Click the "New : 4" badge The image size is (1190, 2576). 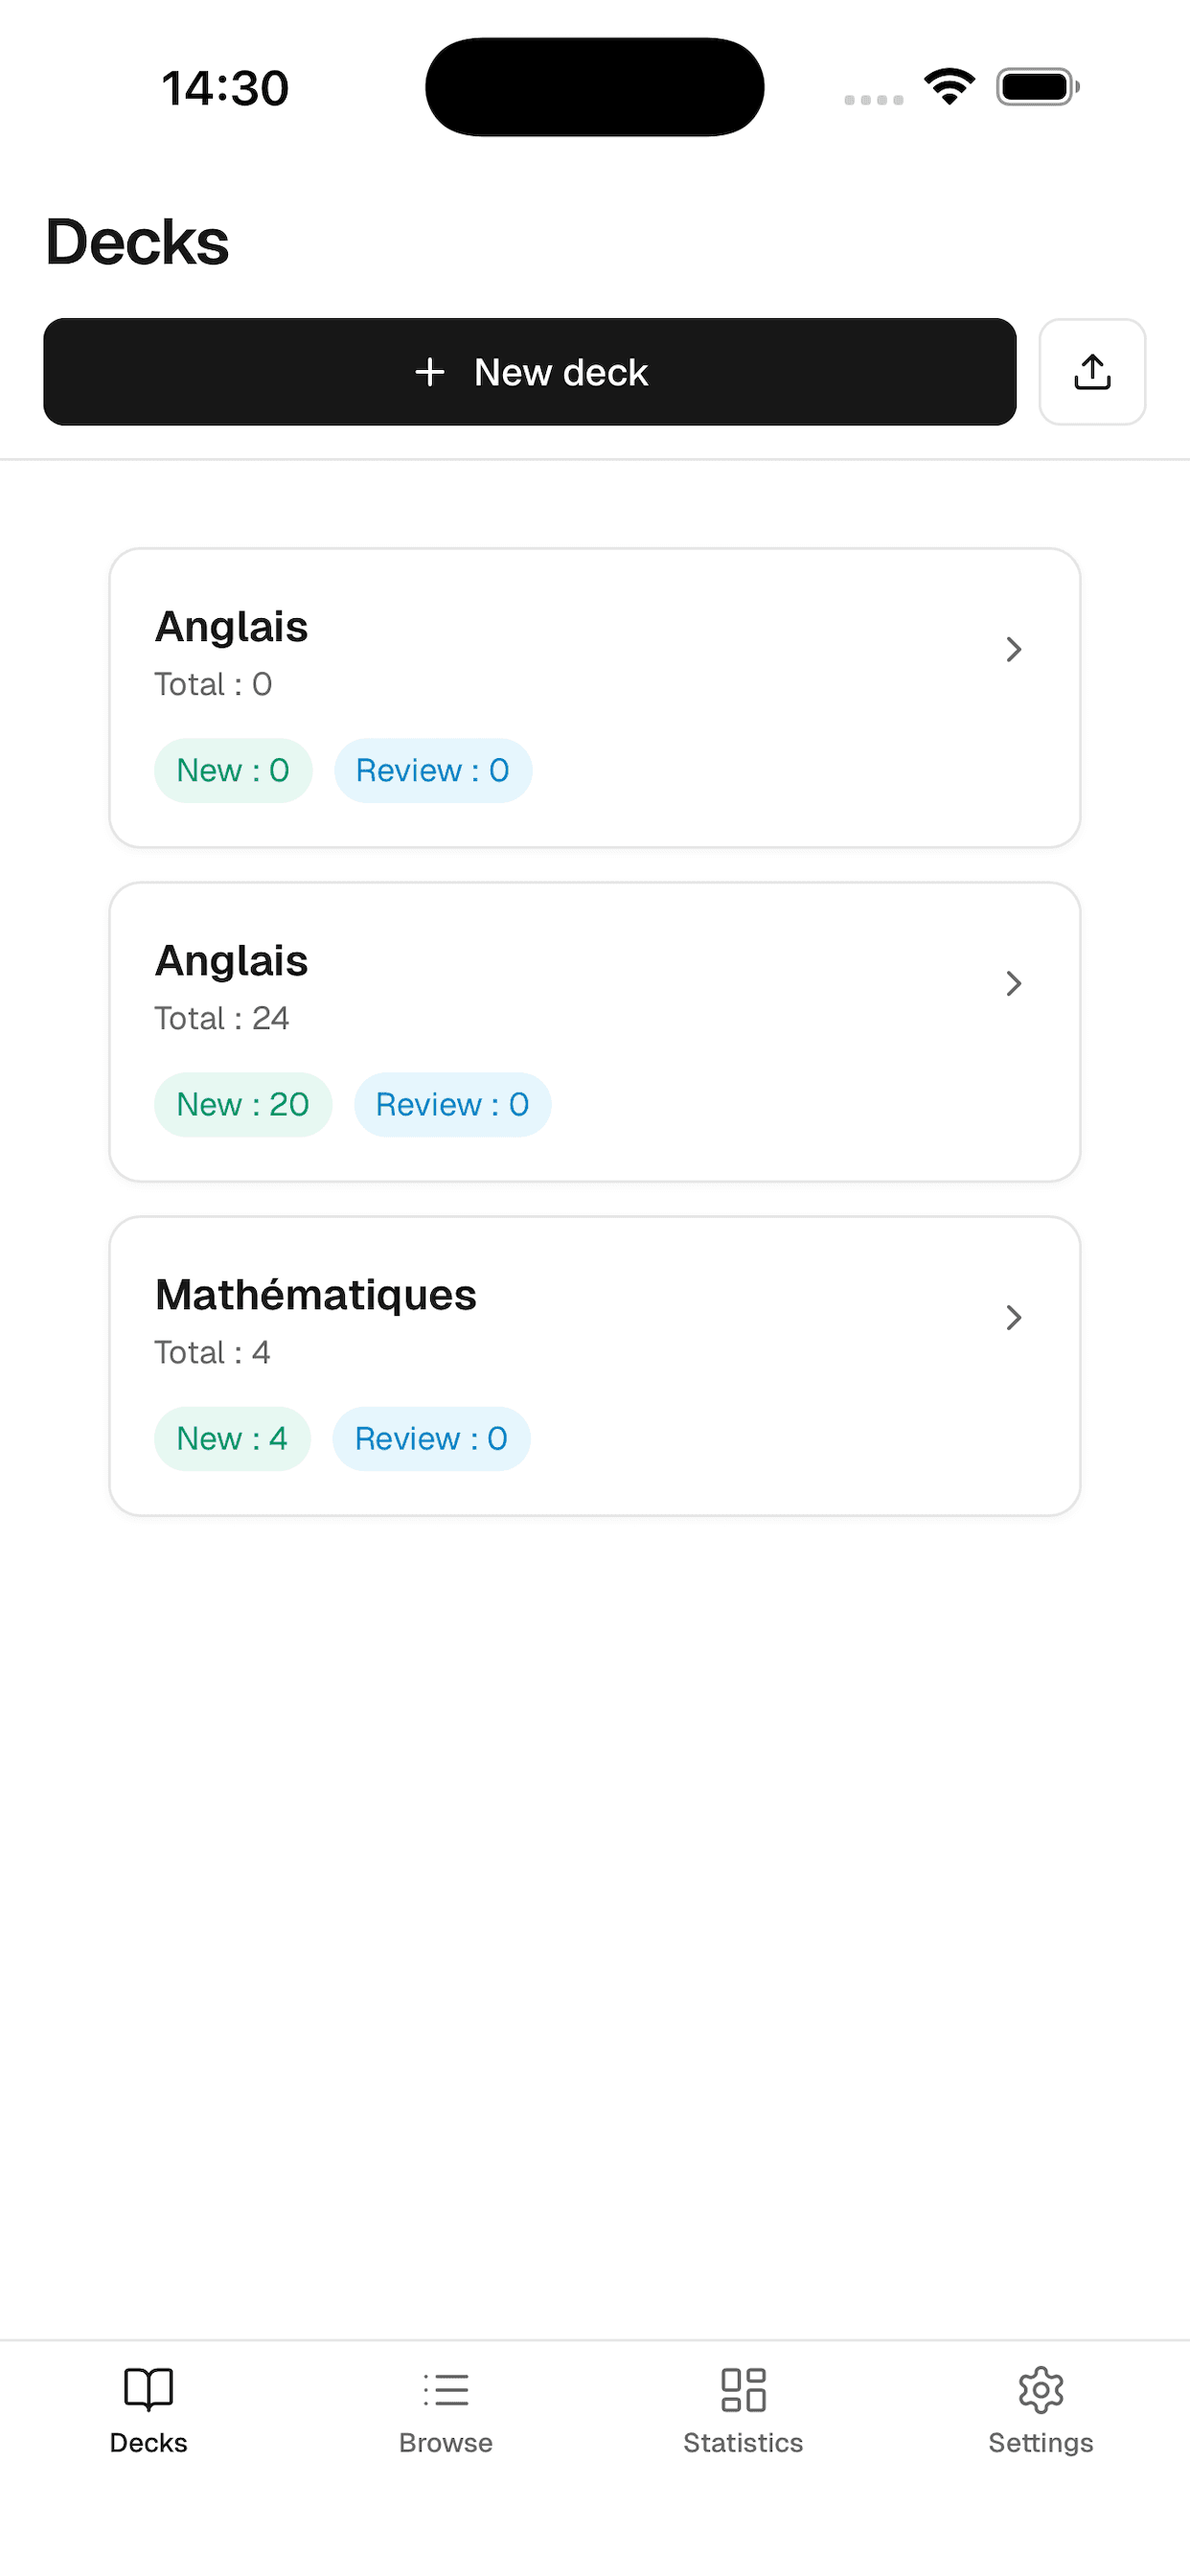coord(232,1439)
